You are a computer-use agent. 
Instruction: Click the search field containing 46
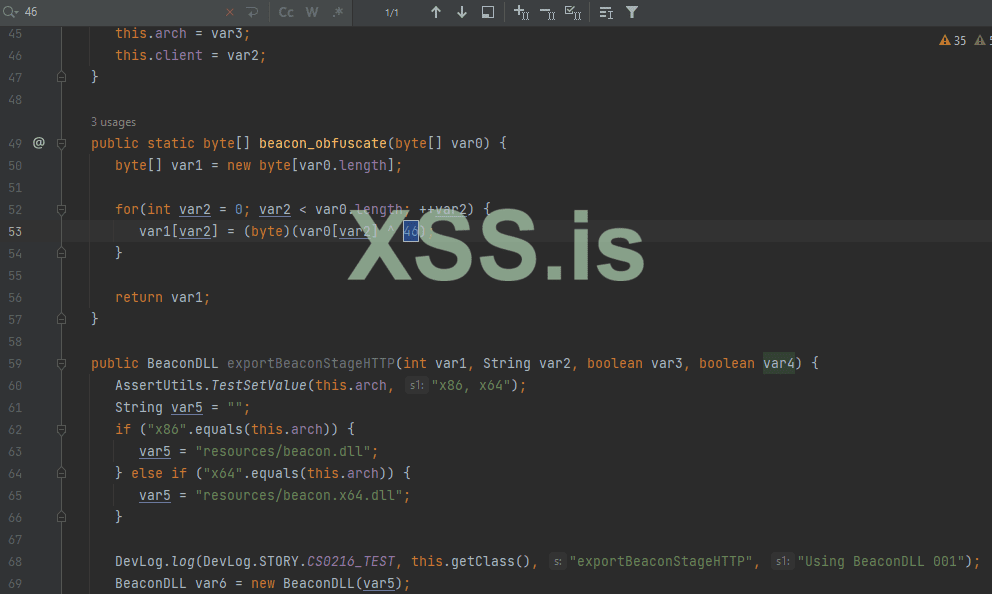120,12
